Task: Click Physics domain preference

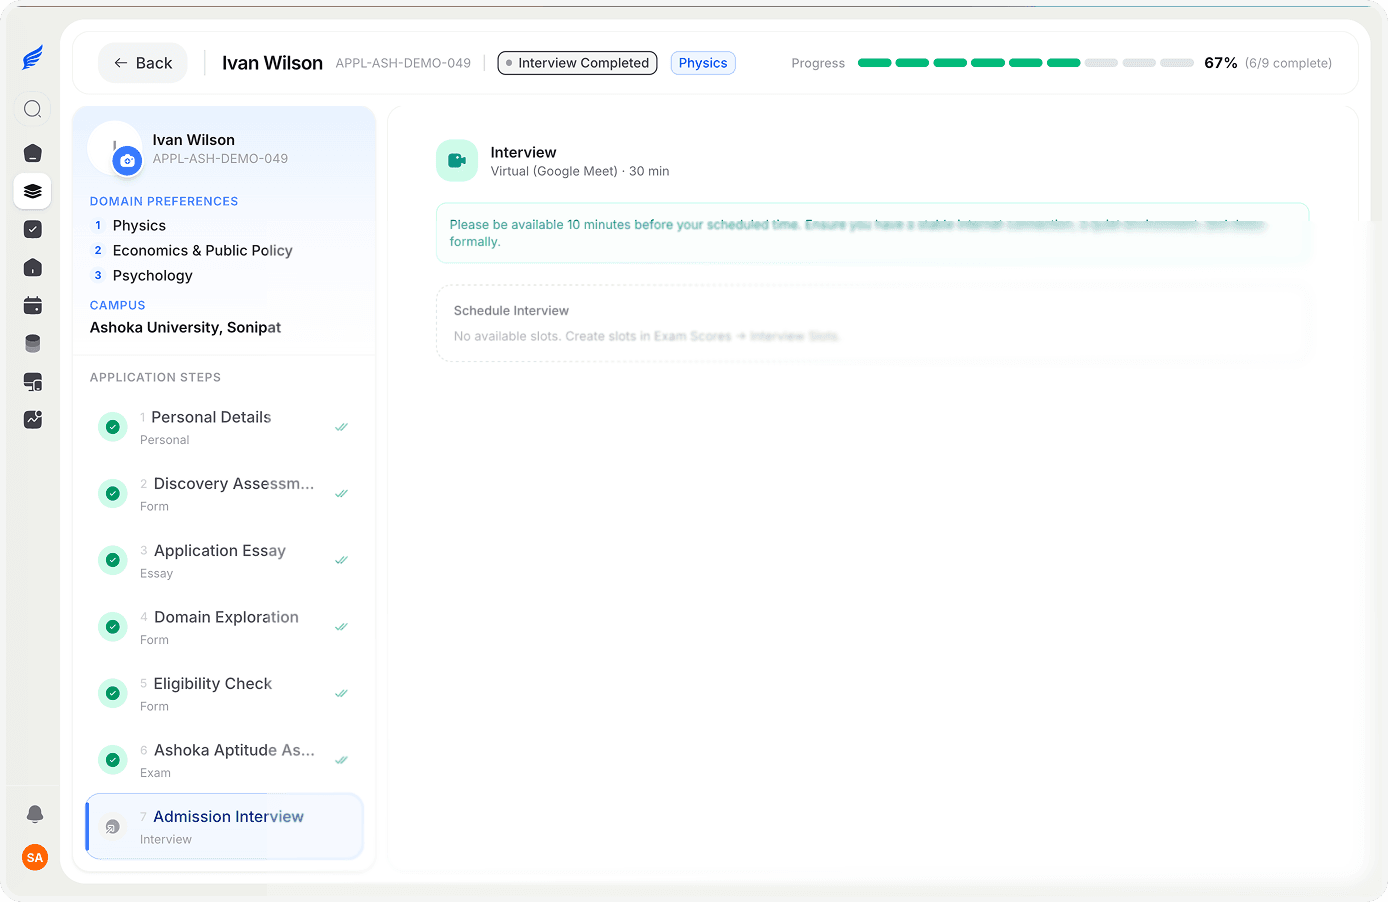Action: [x=139, y=226]
